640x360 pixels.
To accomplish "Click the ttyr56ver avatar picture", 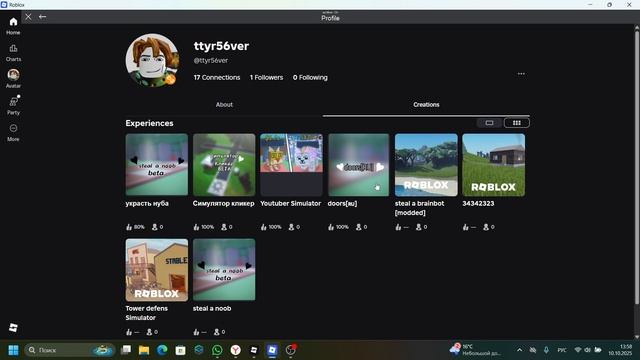I will pyautogui.click(x=152, y=60).
